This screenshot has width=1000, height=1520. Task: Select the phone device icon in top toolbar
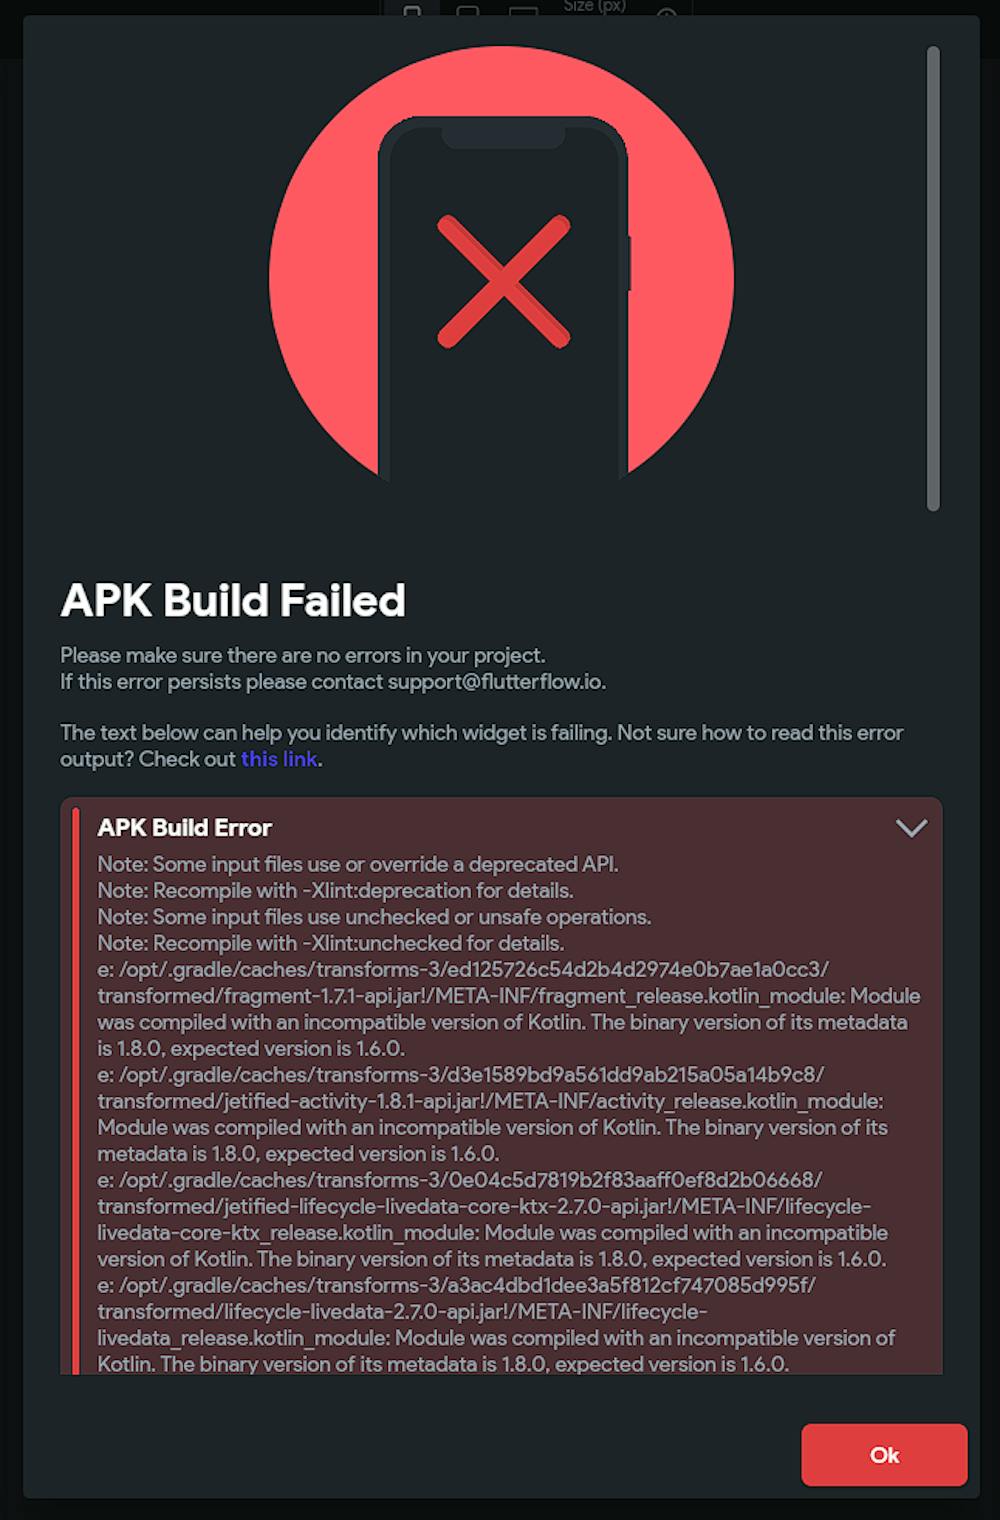(x=412, y=12)
